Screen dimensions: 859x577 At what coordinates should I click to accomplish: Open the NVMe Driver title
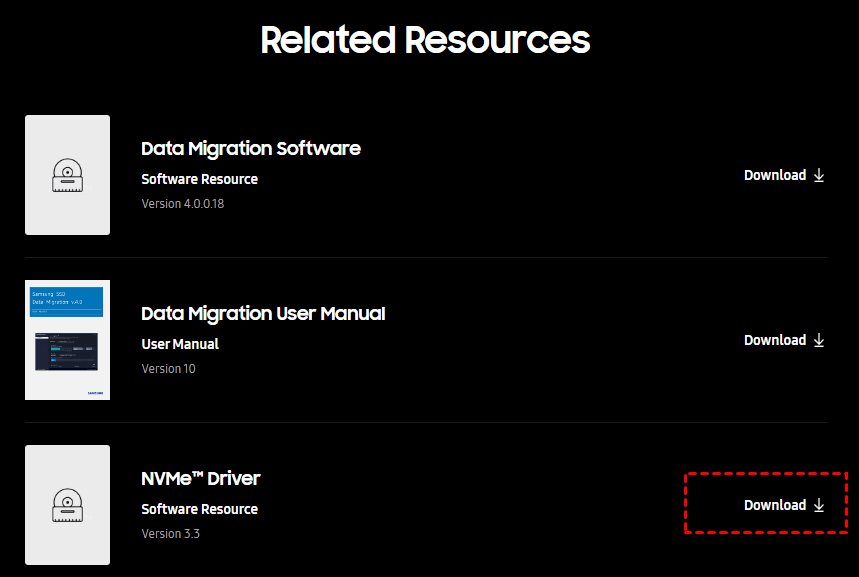[x=201, y=478]
